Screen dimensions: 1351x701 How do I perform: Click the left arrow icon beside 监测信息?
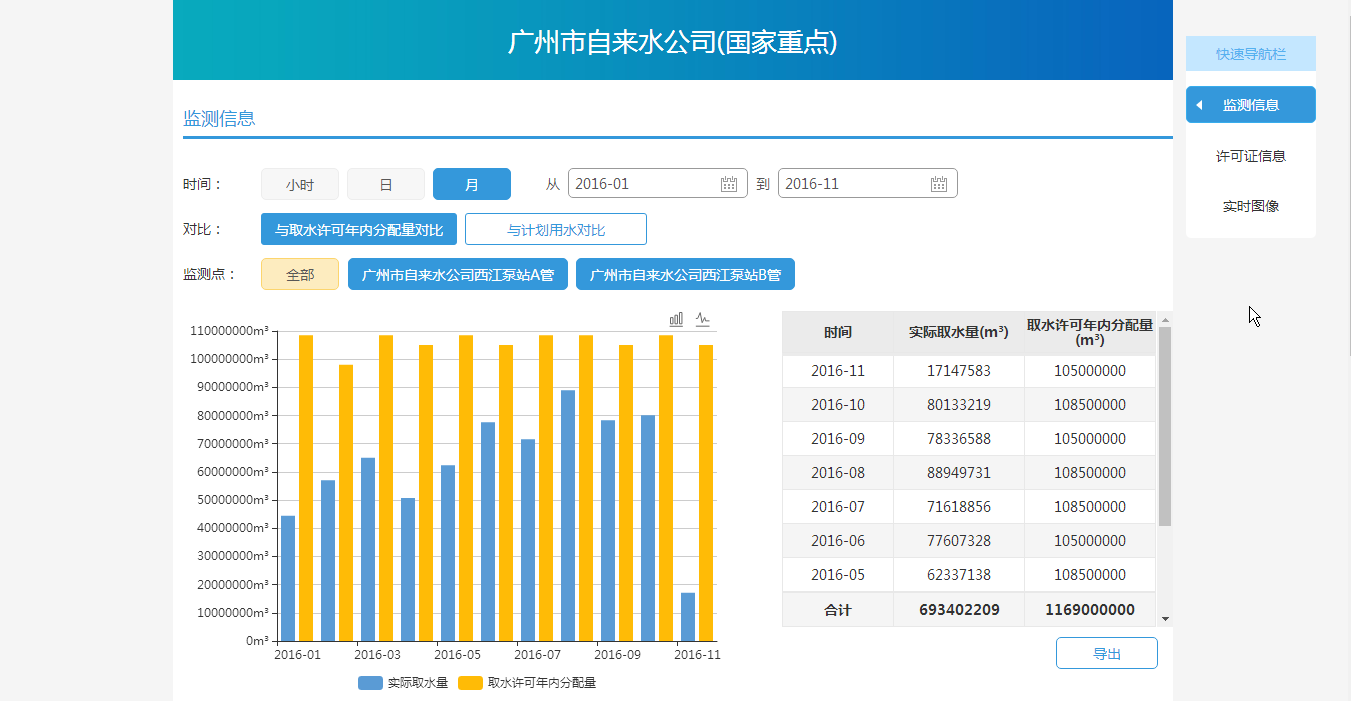tap(1199, 105)
